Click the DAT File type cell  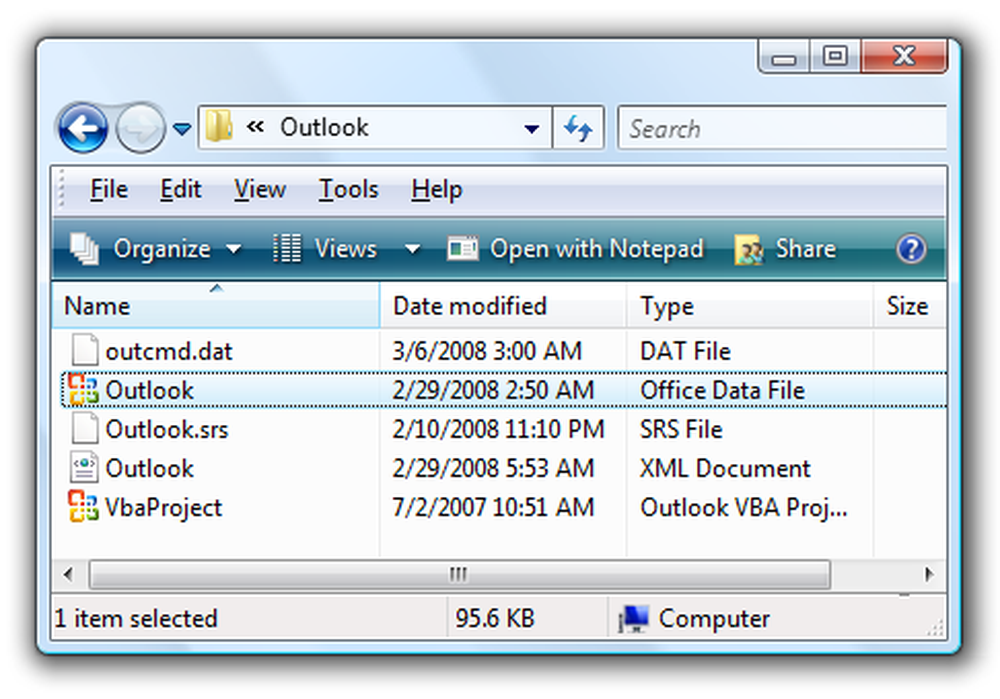[x=685, y=351]
